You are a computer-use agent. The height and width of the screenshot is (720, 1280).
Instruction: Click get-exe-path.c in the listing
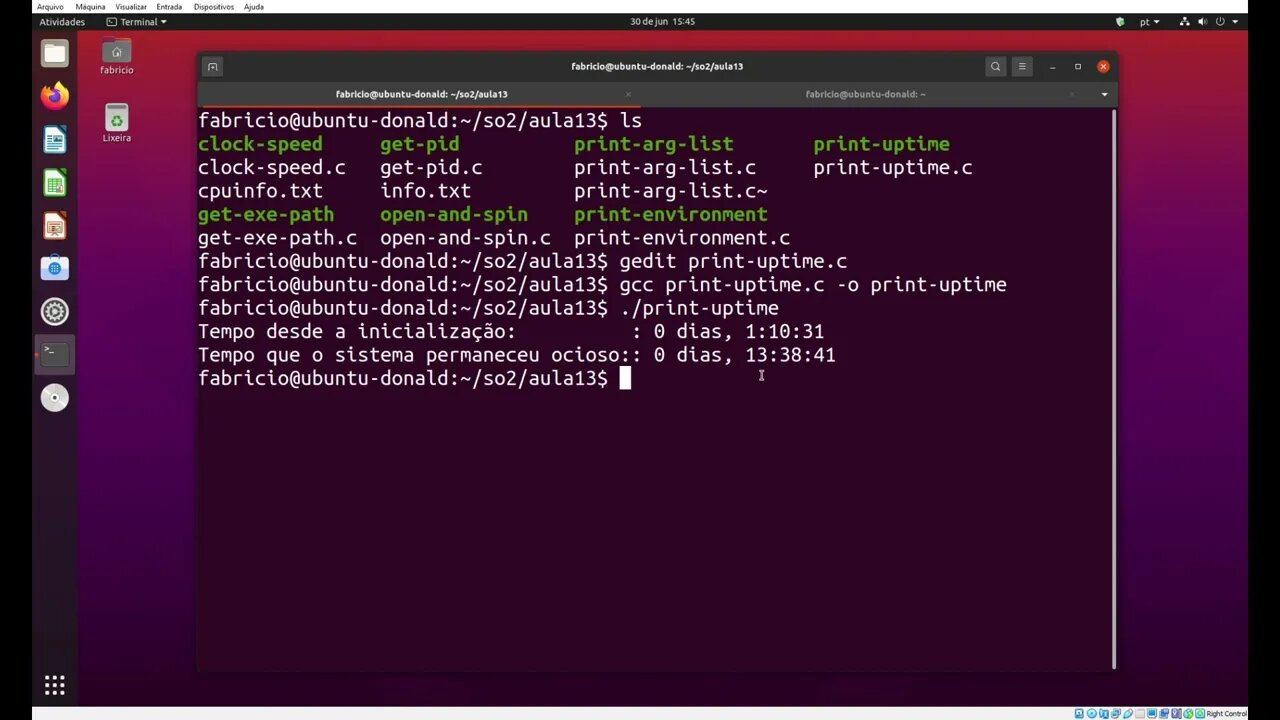tap(277, 238)
